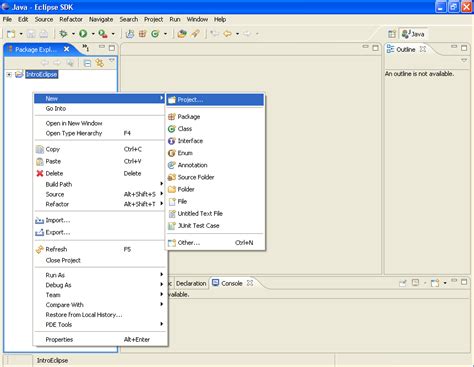Click the New Java Class toolbar icon
The image size is (474, 367).
point(155,34)
